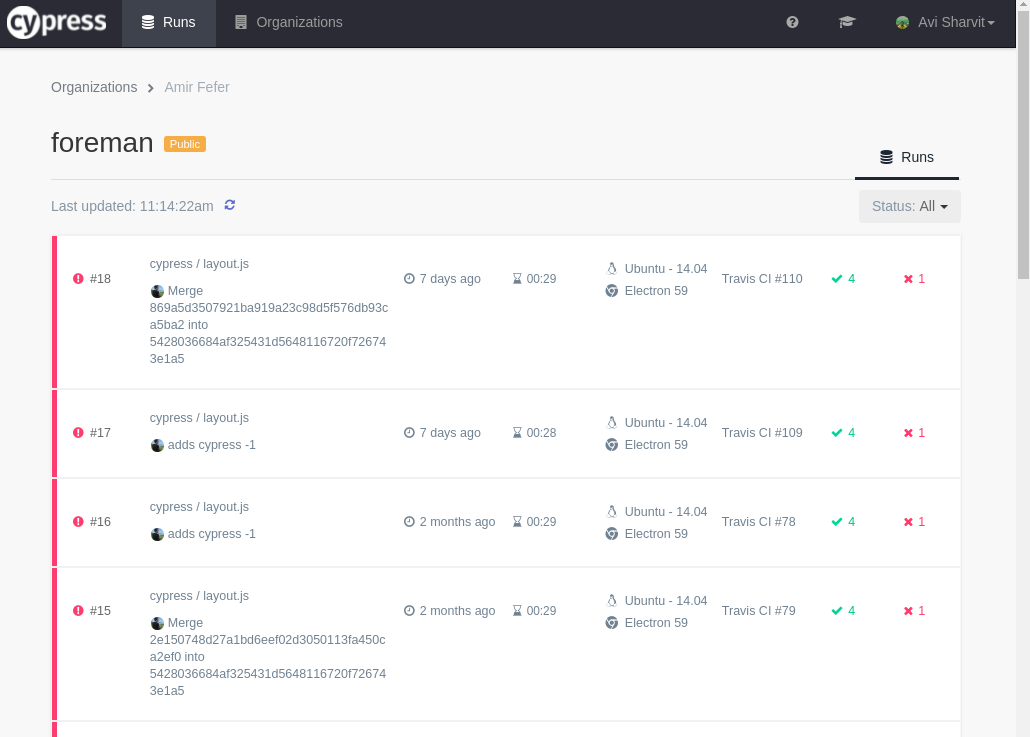Open the help question mark icon
The height and width of the screenshot is (737, 1030).
point(792,22)
